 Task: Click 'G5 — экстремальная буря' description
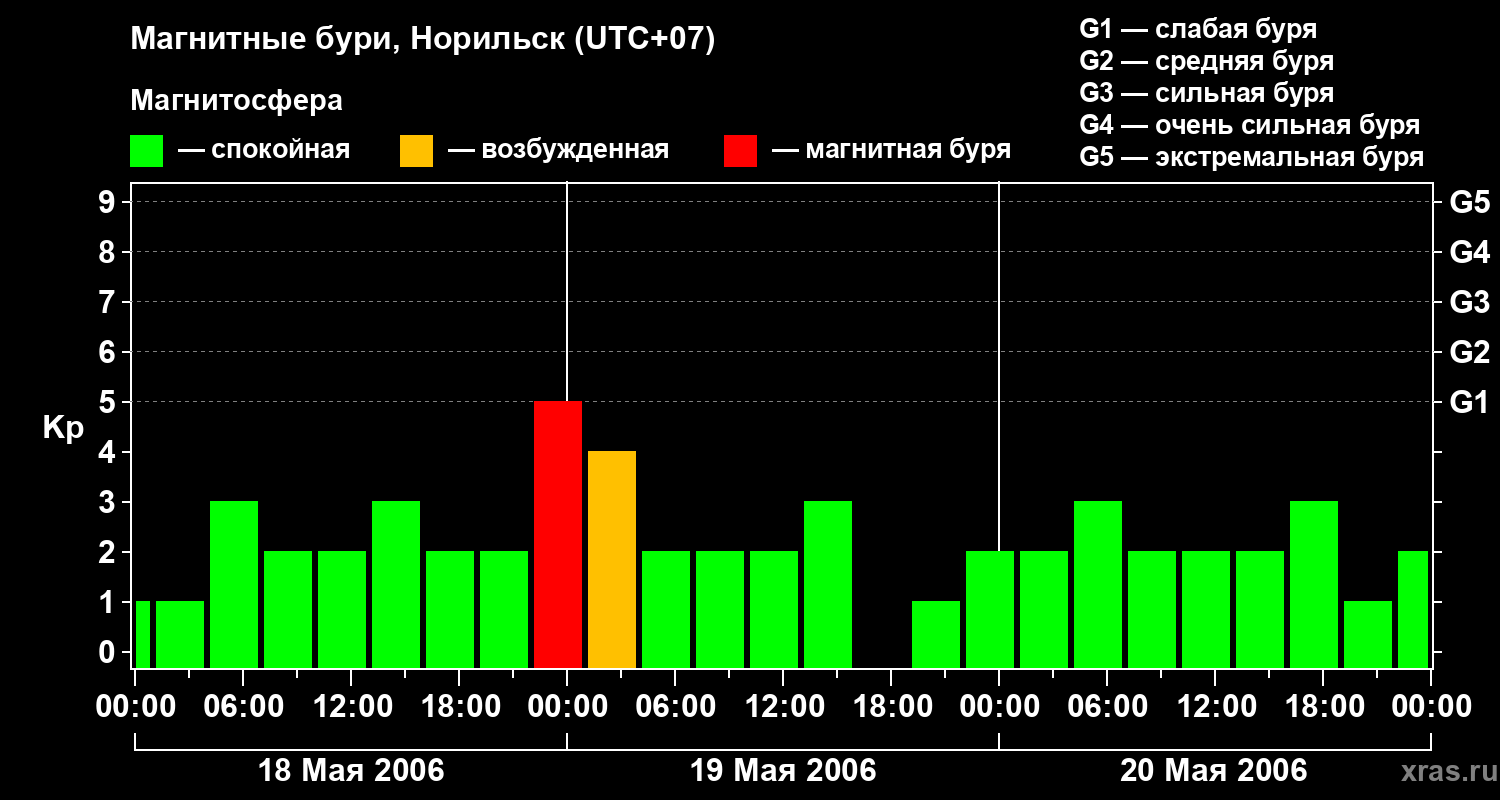1252,157
